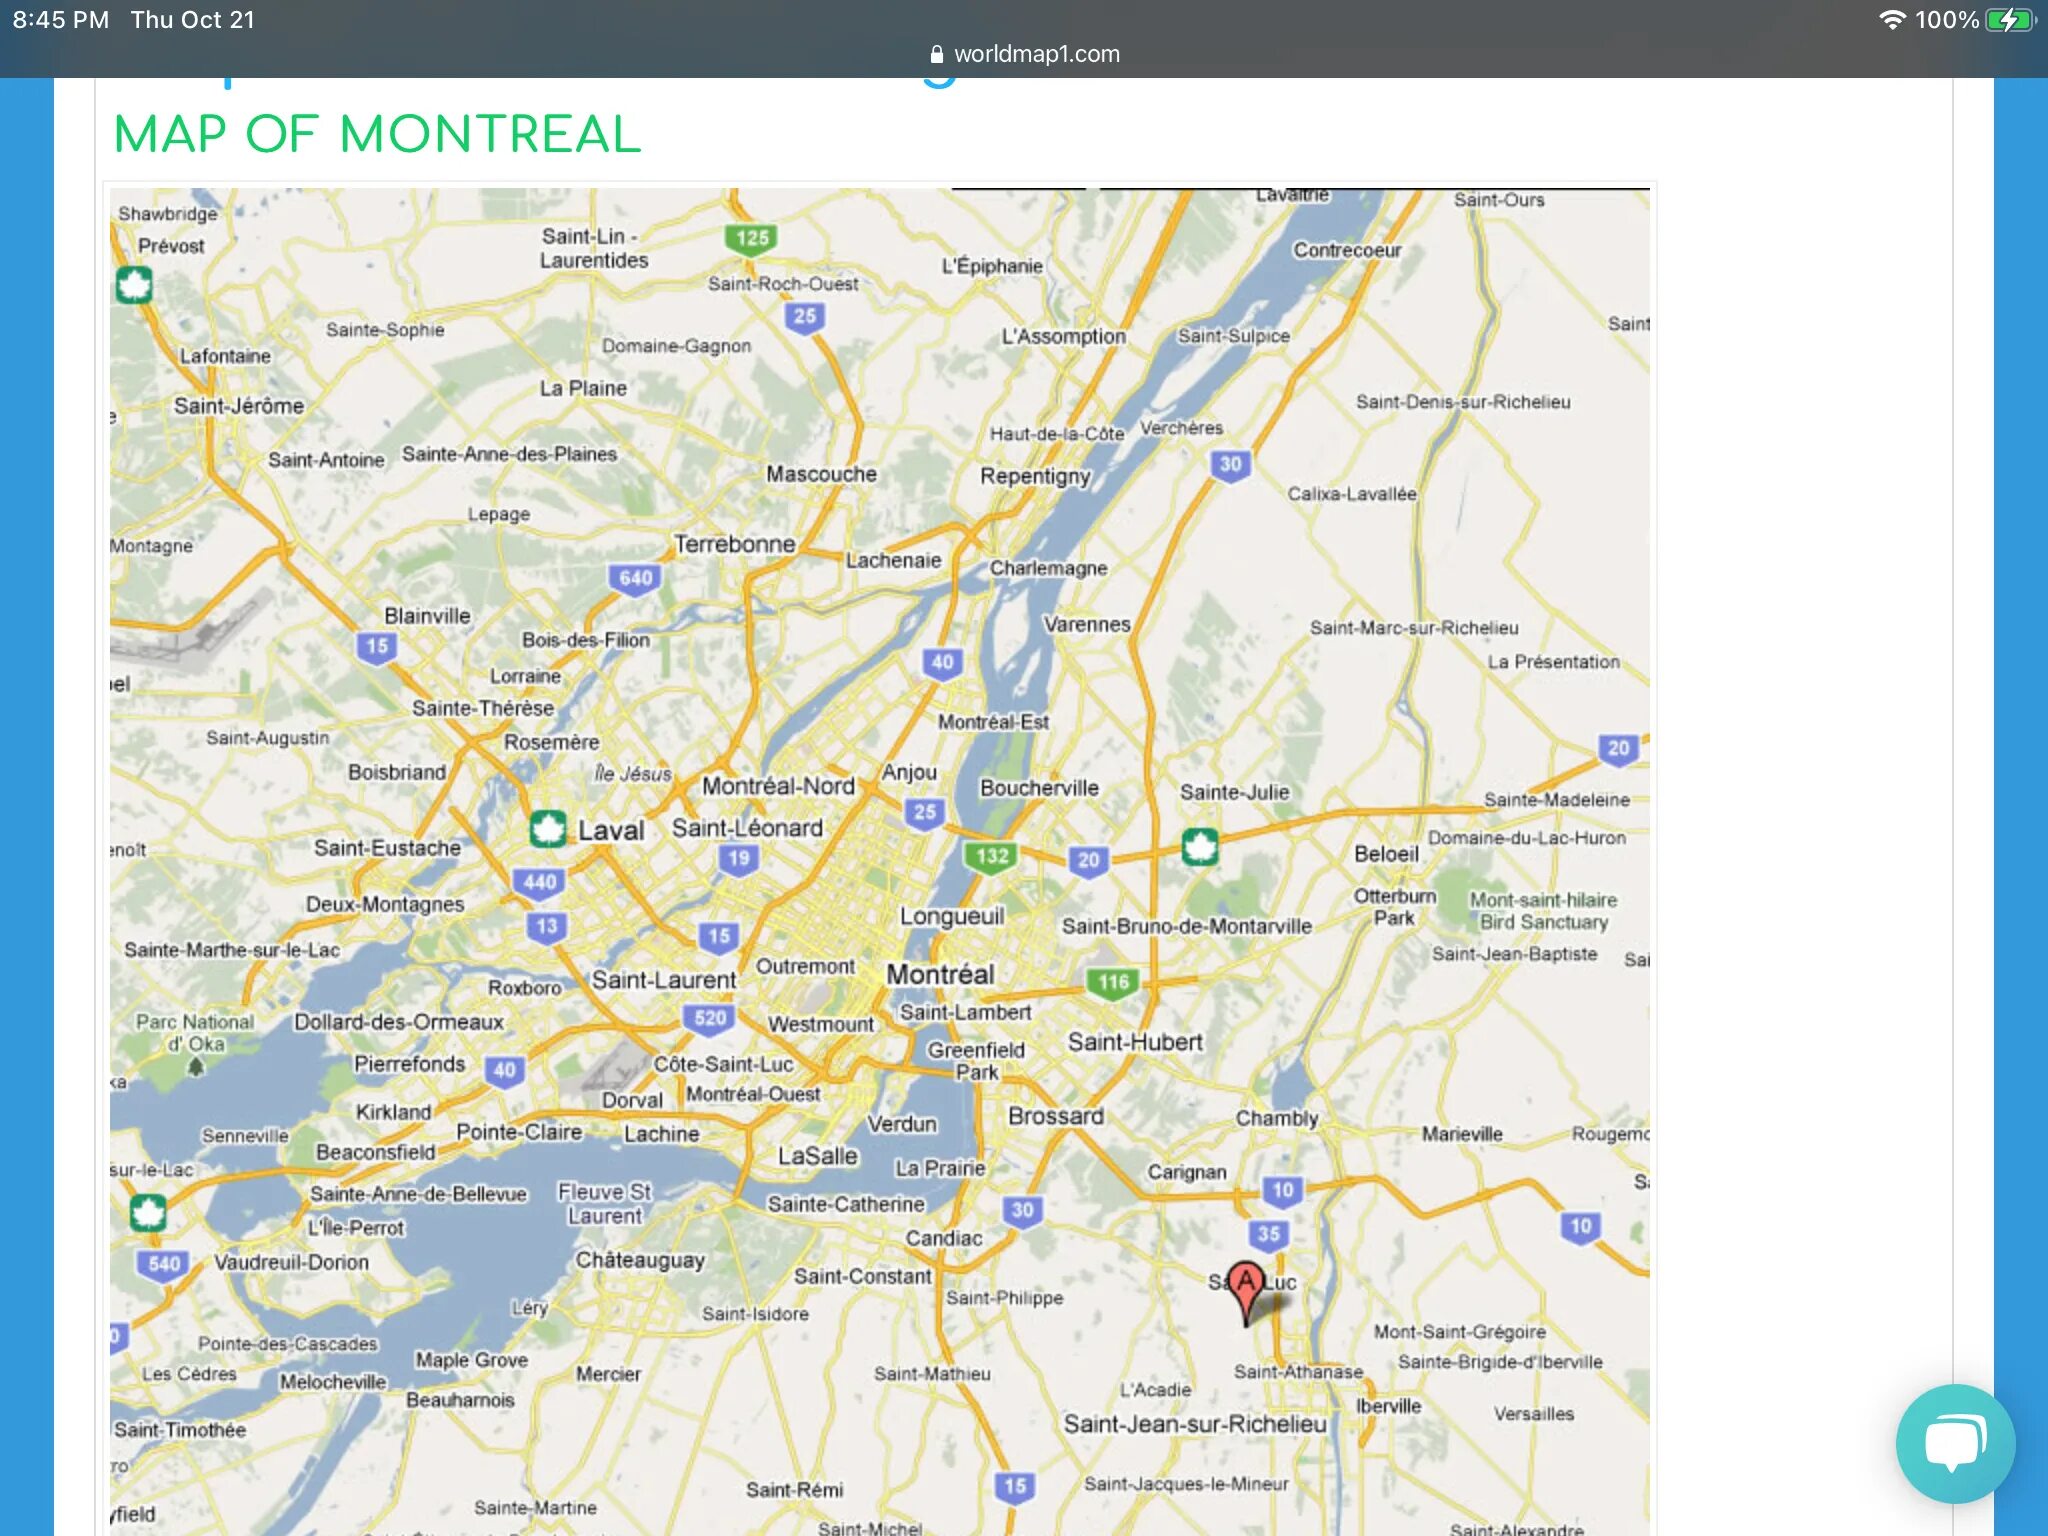This screenshot has width=2048, height=1536.
Task: Tap the Route 125 green shield
Action: pyautogui.click(x=751, y=238)
